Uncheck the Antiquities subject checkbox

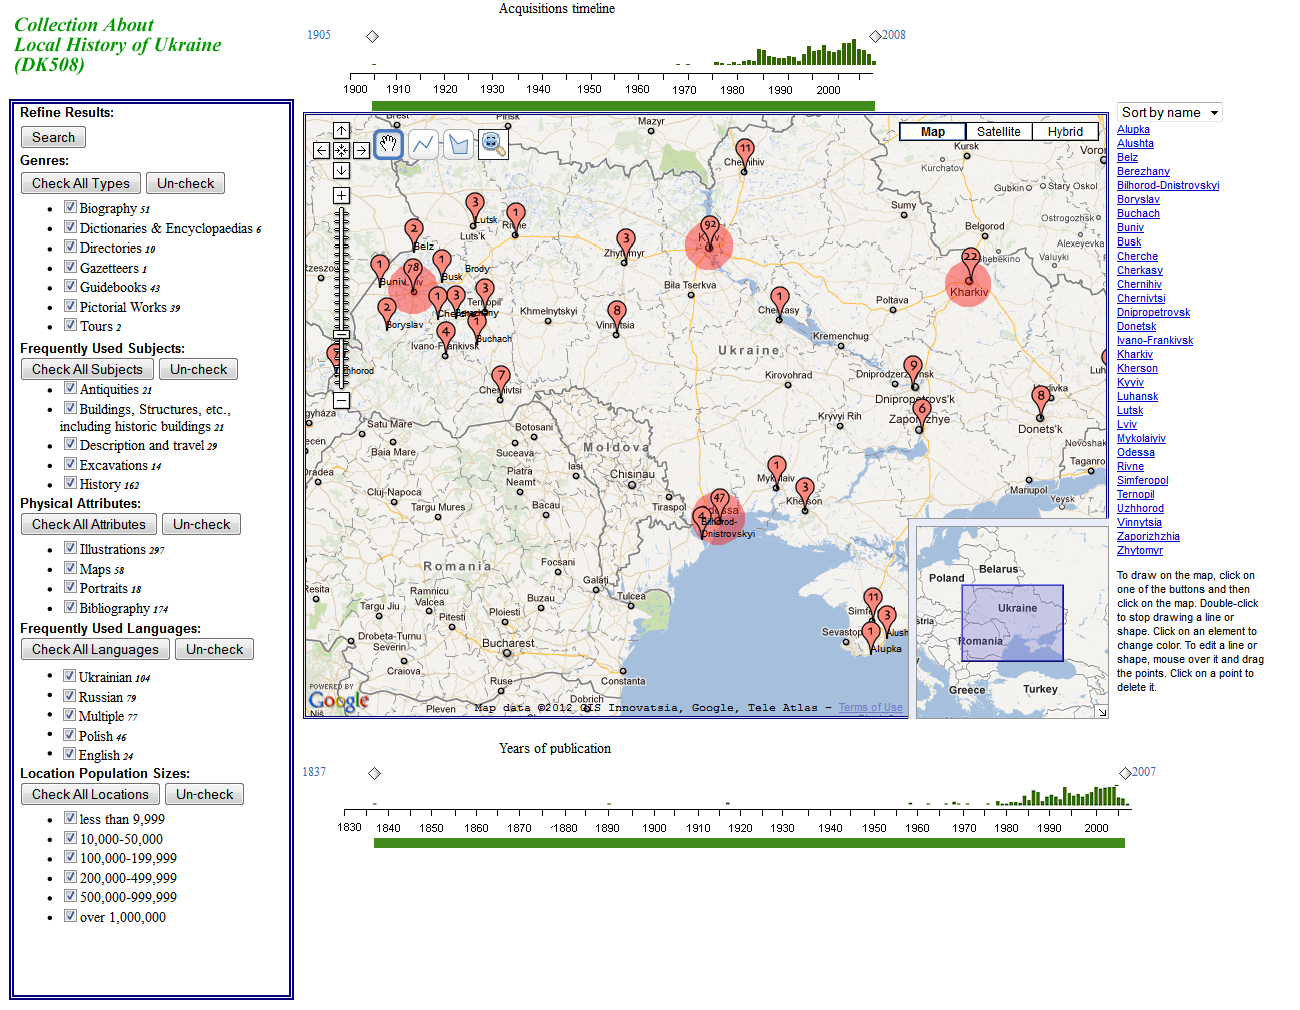coord(70,388)
